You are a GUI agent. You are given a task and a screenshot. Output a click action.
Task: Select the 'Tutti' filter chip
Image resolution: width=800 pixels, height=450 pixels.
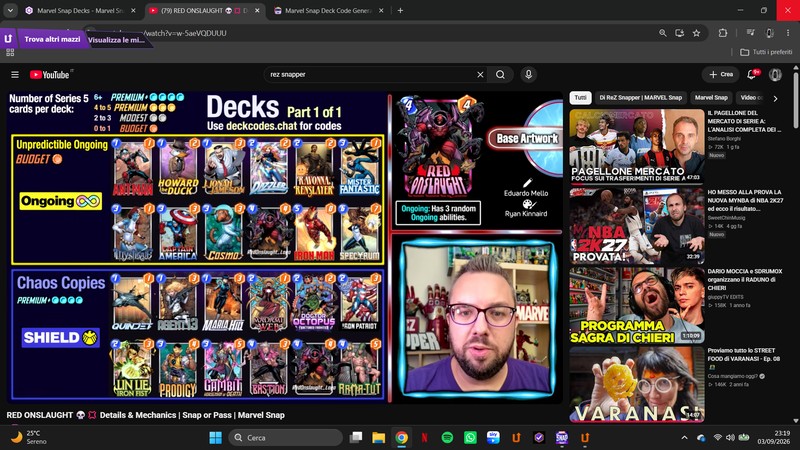(x=580, y=97)
